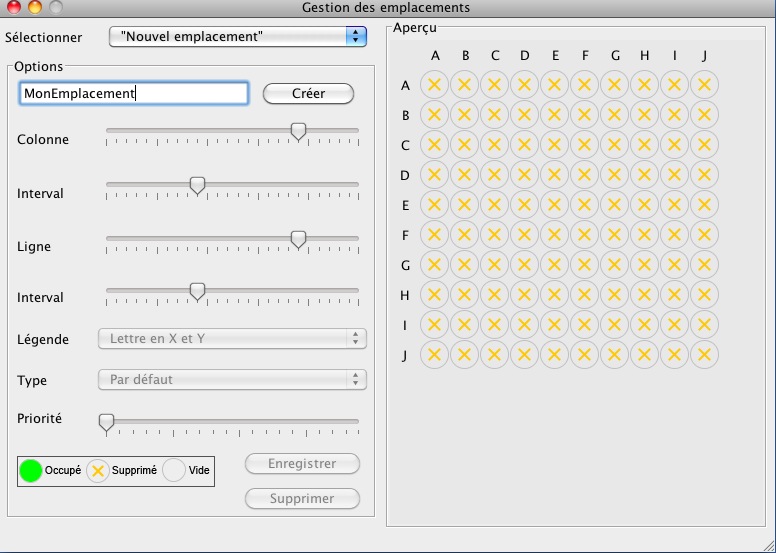Click the green Occupé legend circle
Screen dimensions: 776x553
click(x=31, y=471)
